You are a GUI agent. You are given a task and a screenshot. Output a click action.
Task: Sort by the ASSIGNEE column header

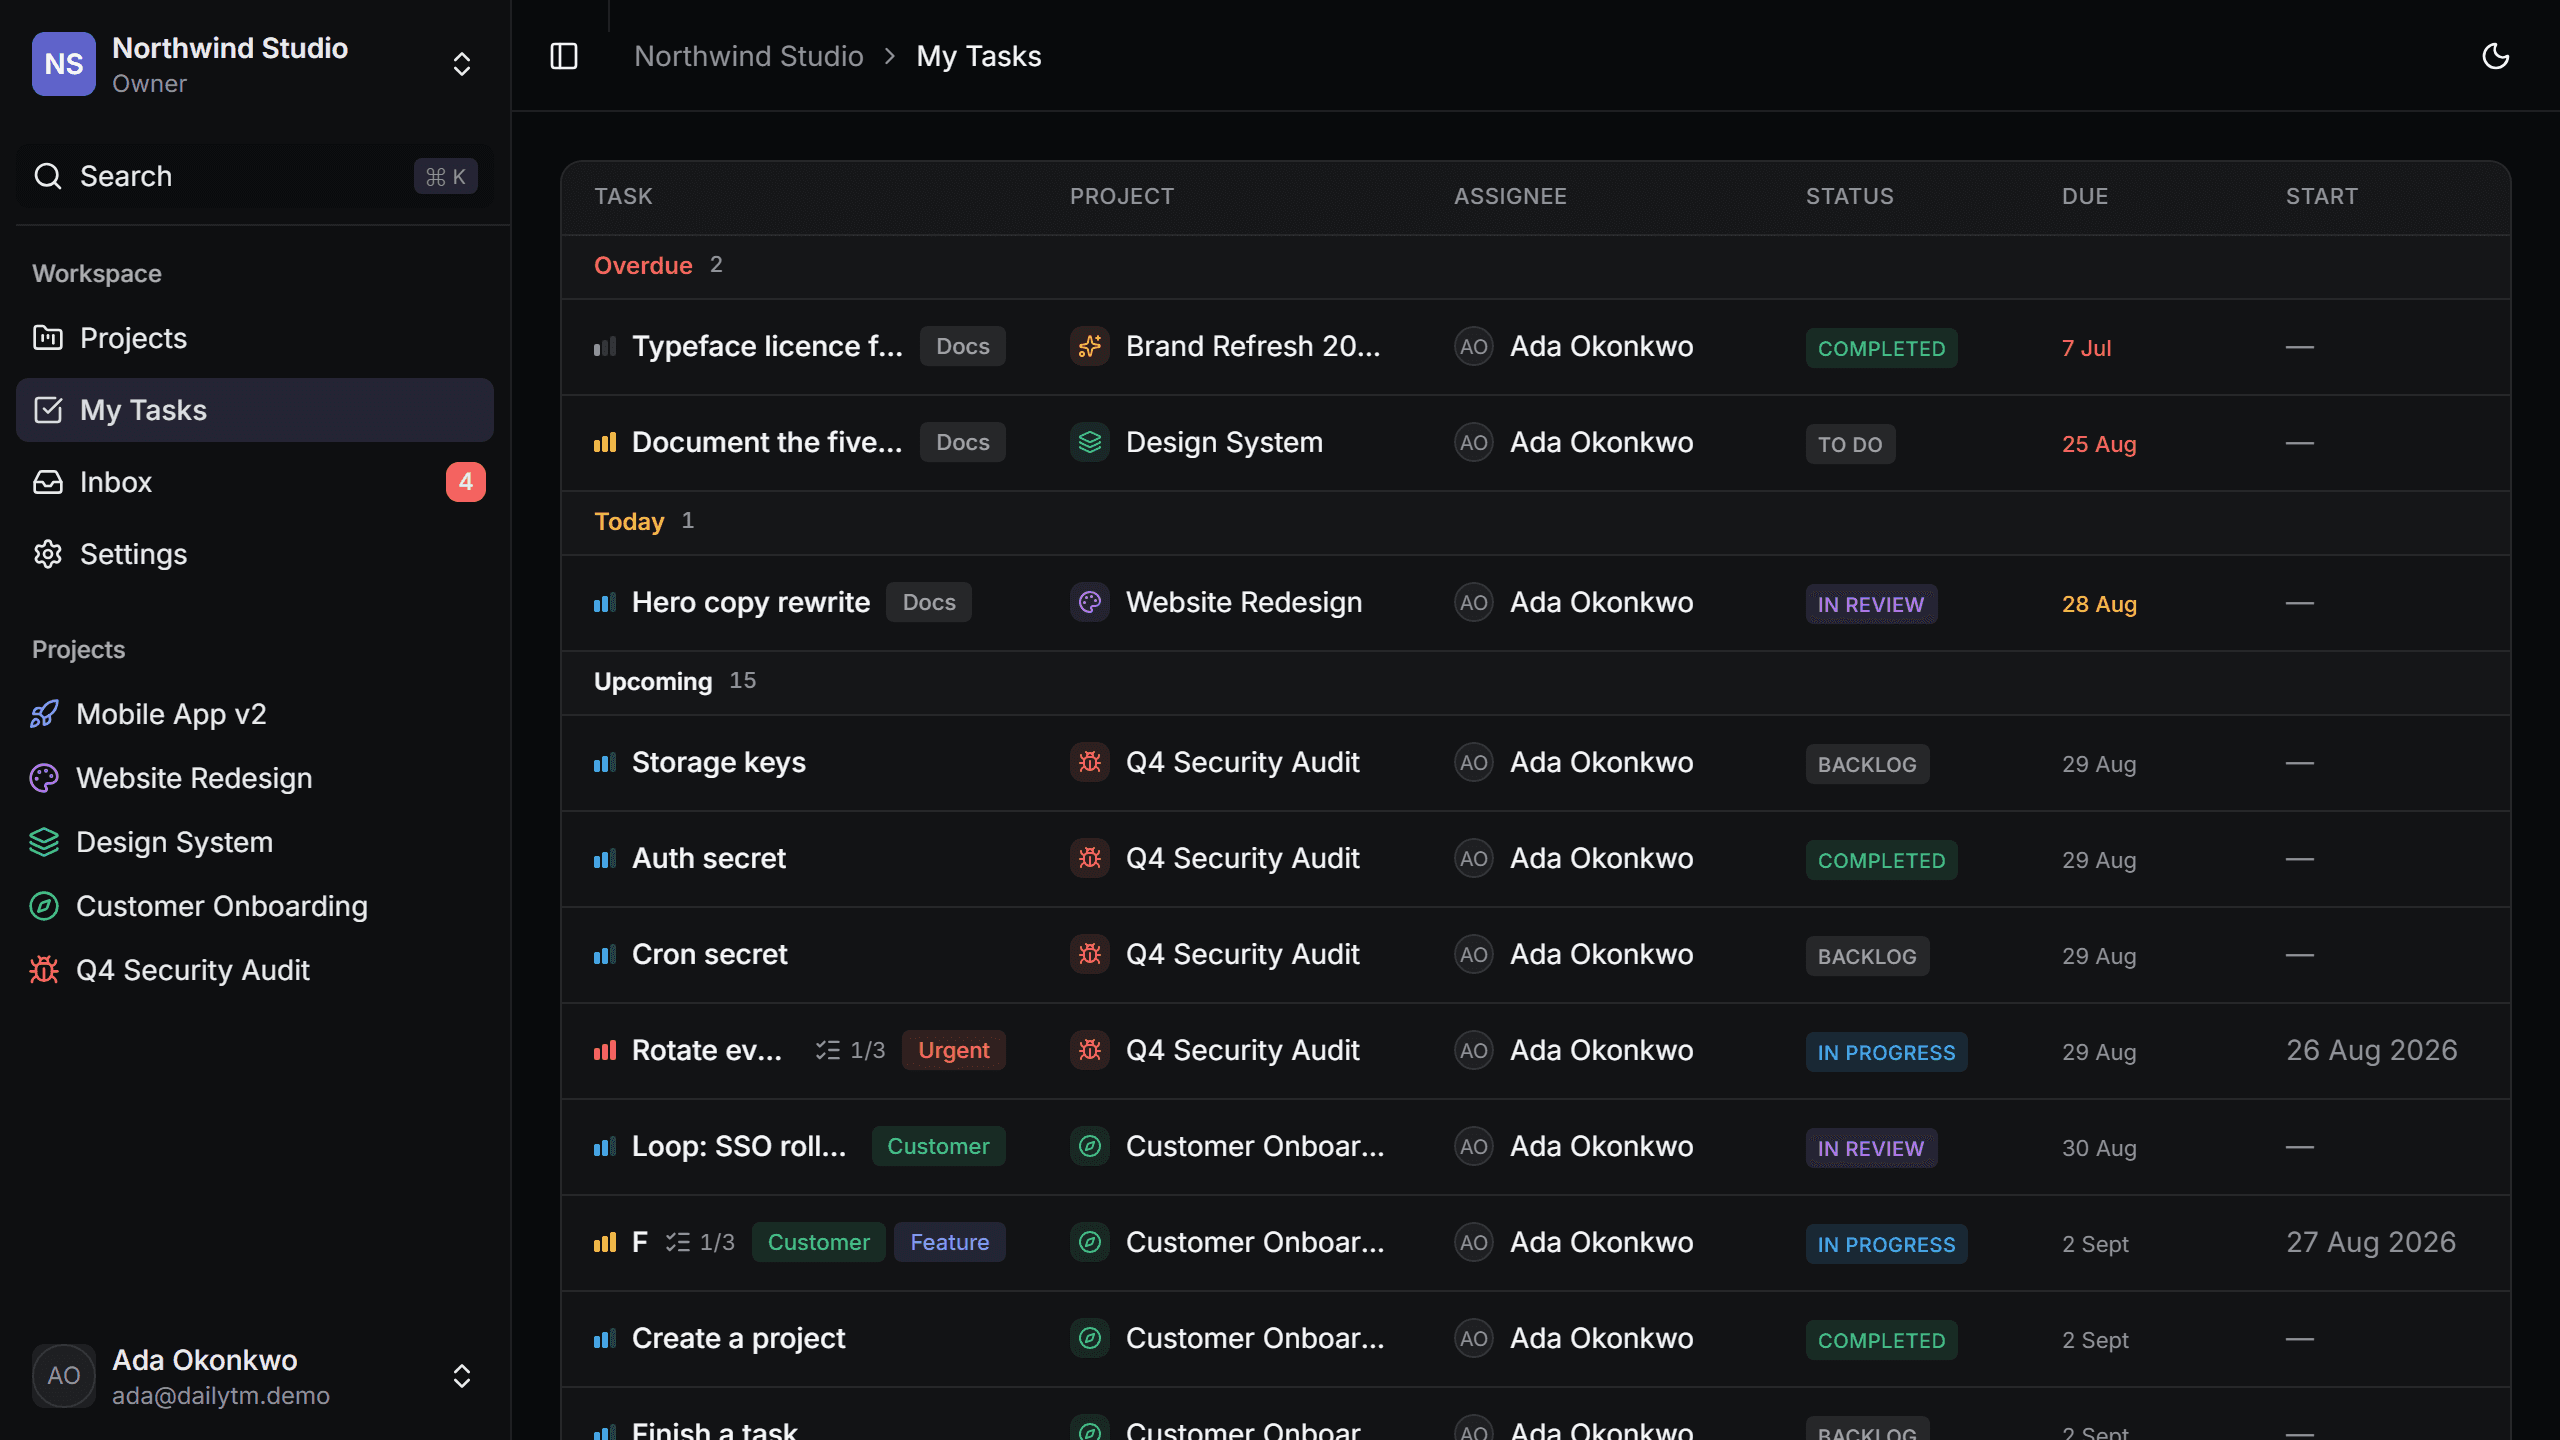(1510, 196)
